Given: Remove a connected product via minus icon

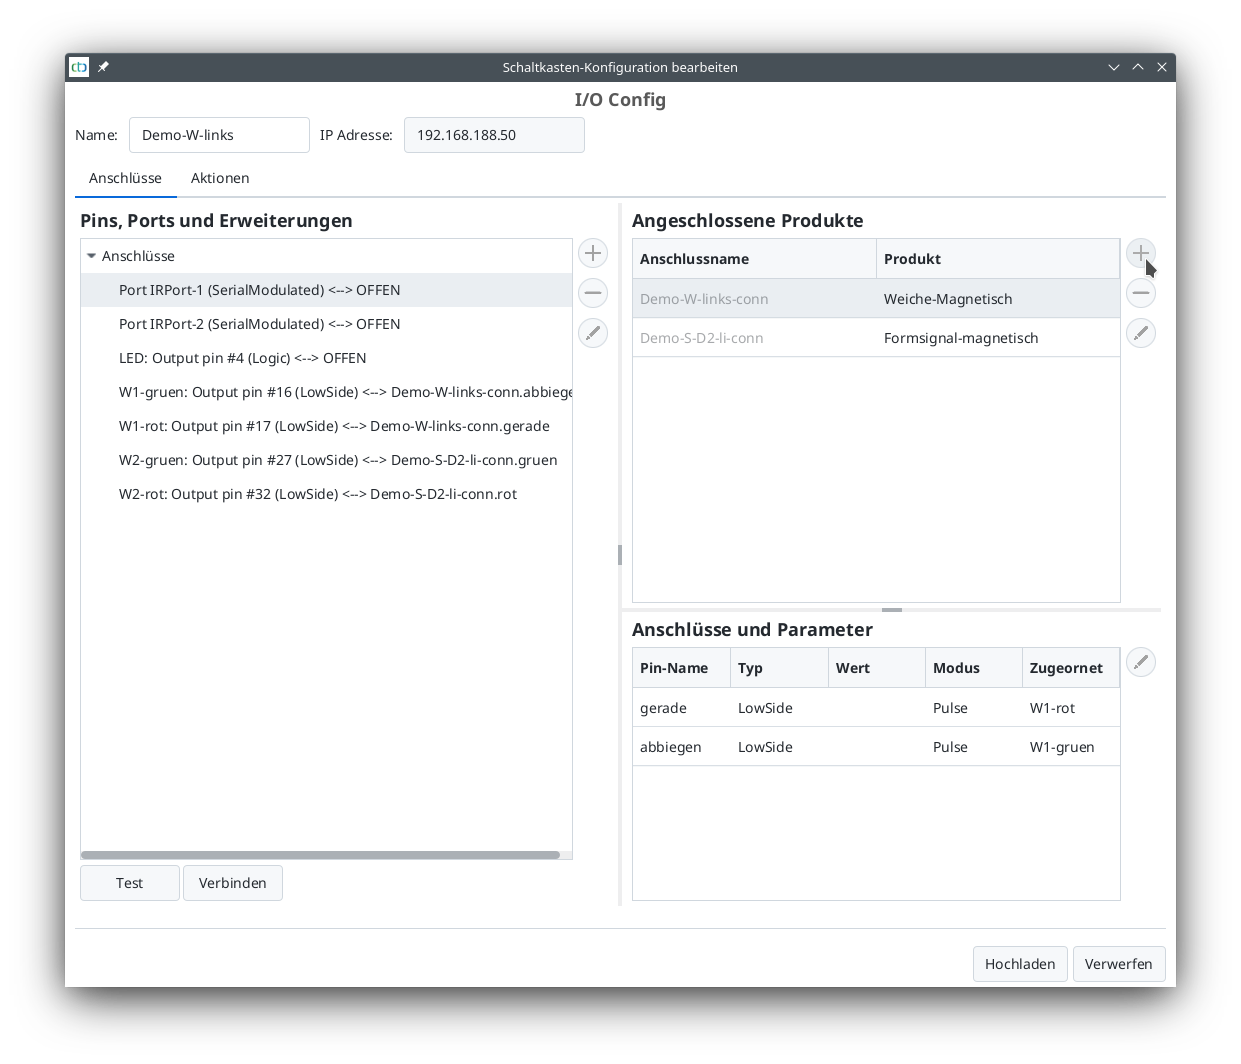Looking at the screenshot, I should (1140, 293).
